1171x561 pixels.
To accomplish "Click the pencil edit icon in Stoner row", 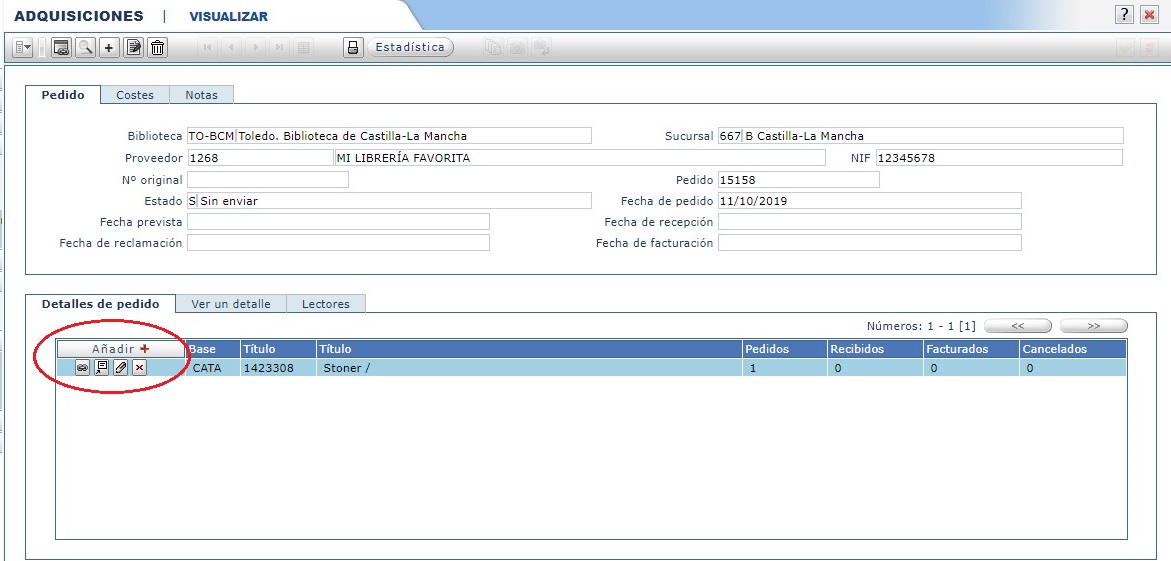I will coord(121,368).
